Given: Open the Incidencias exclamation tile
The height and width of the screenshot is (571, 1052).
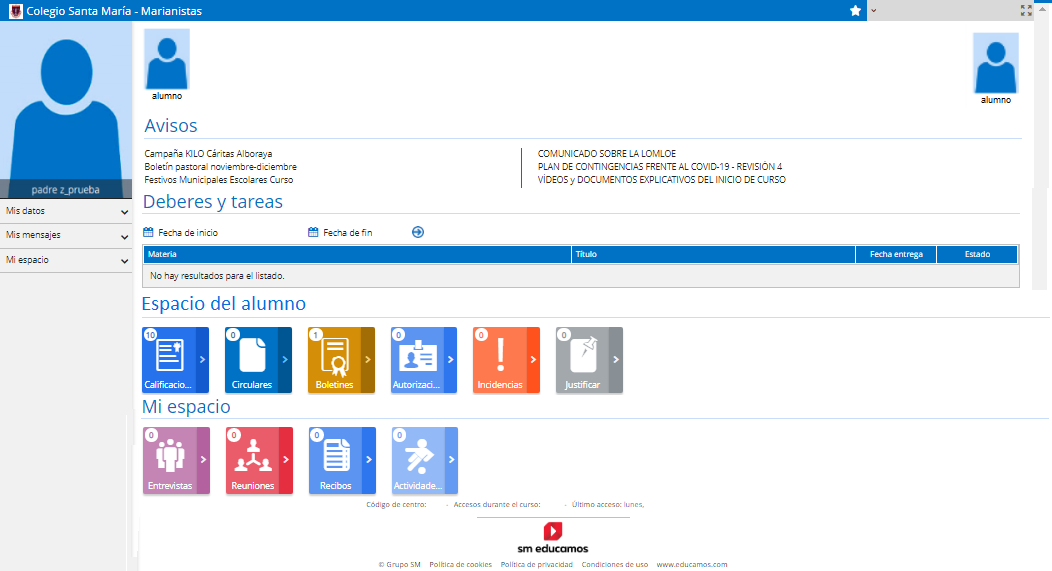Looking at the screenshot, I should (x=499, y=360).
